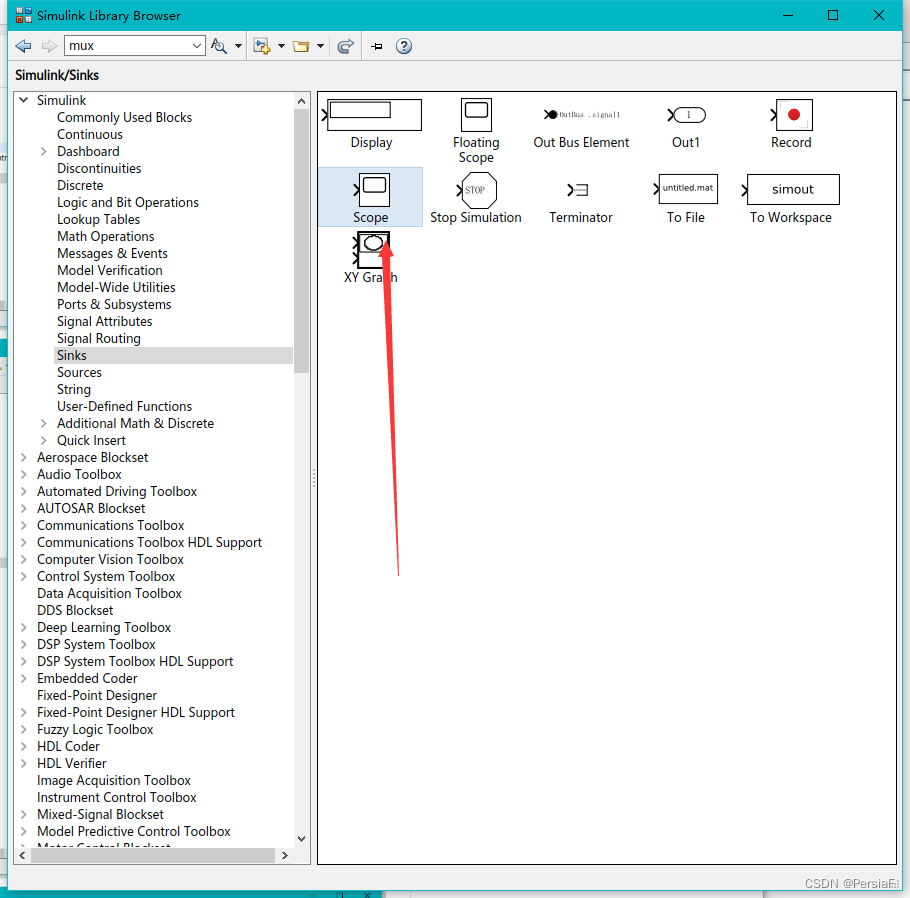Open Messages & Events library
Image resolution: width=910 pixels, height=898 pixels.
tap(112, 253)
